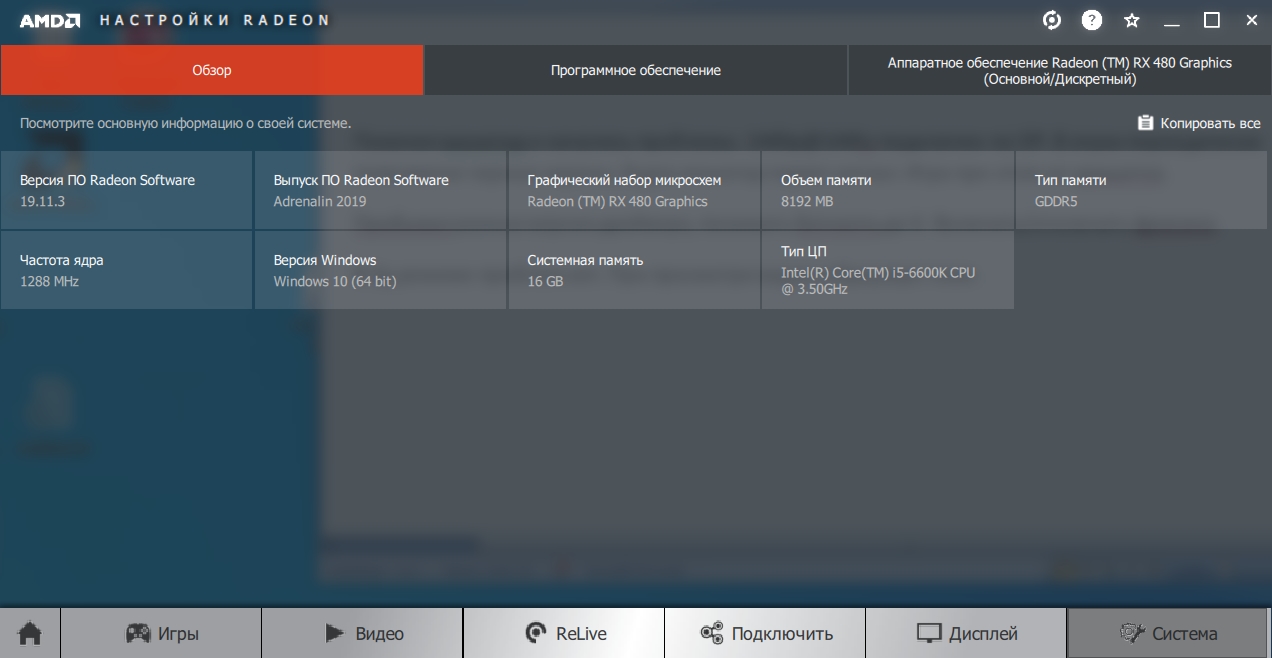This screenshot has width=1272, height=658.
Task: Click the Тип памяти GDDR5 tile
Action: coord(1142,190)
